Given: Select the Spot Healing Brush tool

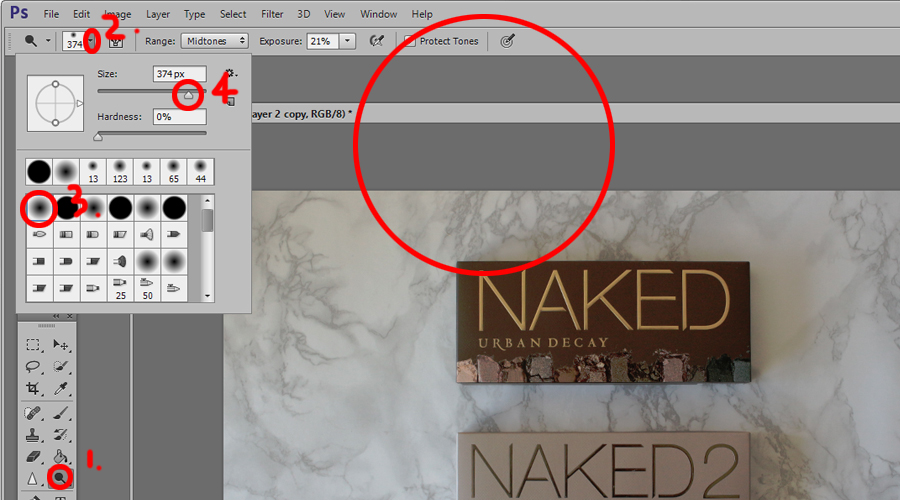Looking at the screenshot, I should [x=33, y=413].
